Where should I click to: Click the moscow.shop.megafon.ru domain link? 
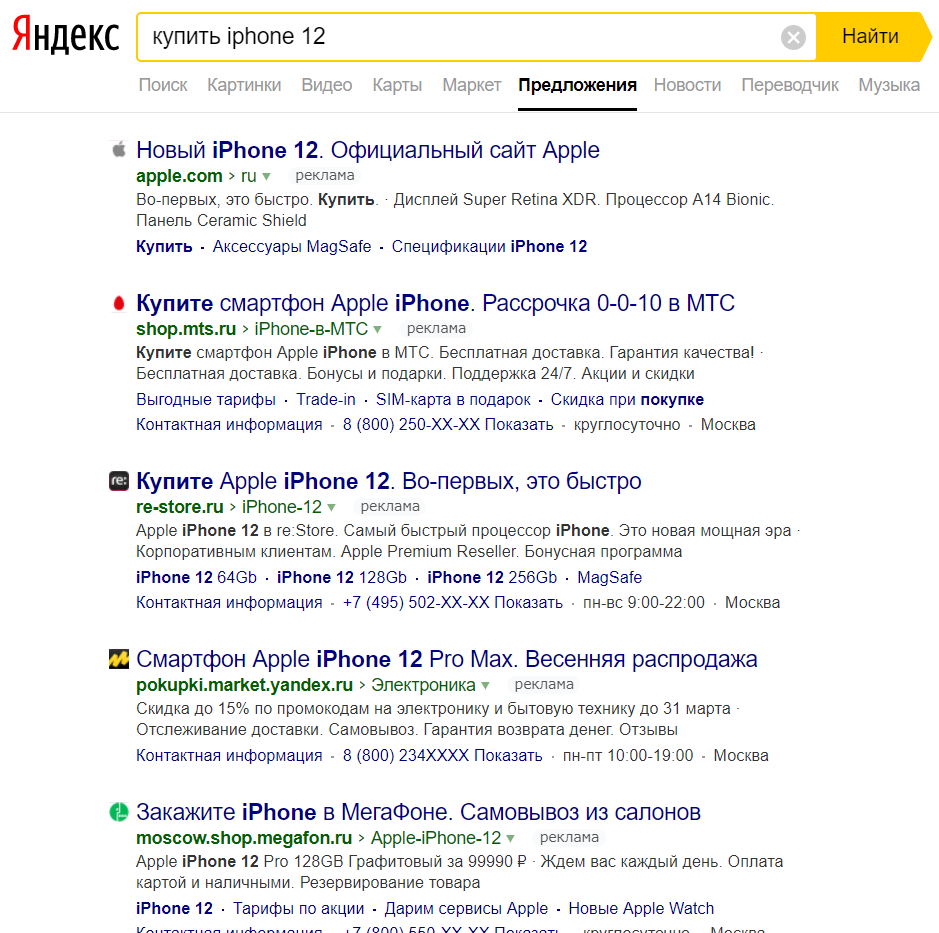[244, 837]
